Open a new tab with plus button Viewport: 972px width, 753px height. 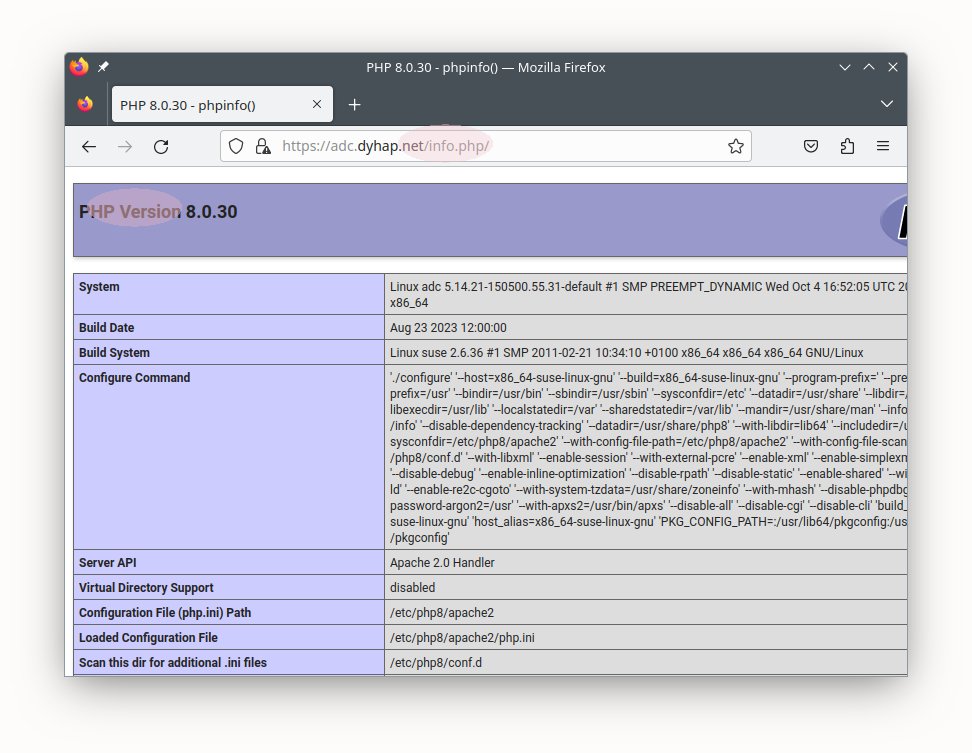click(354, 104)
